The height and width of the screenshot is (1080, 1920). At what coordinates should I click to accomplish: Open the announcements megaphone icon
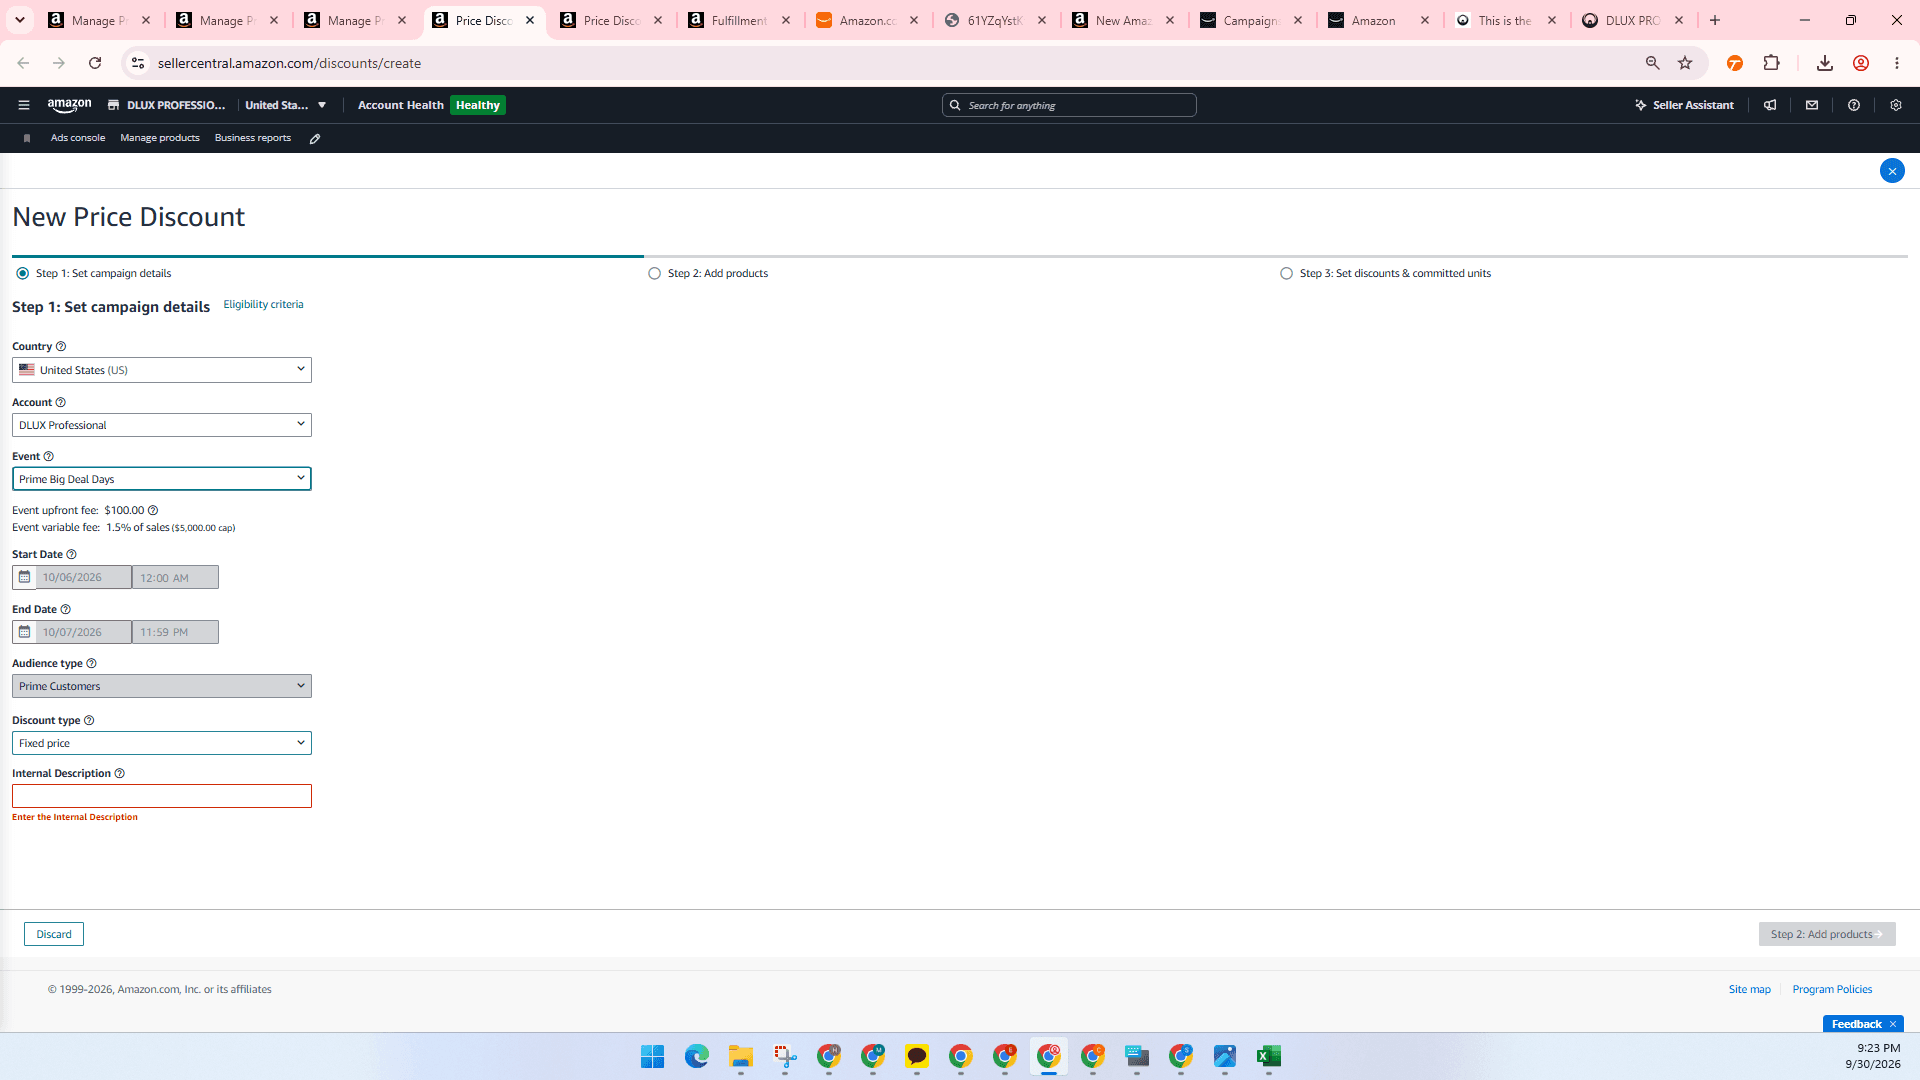1770,105
